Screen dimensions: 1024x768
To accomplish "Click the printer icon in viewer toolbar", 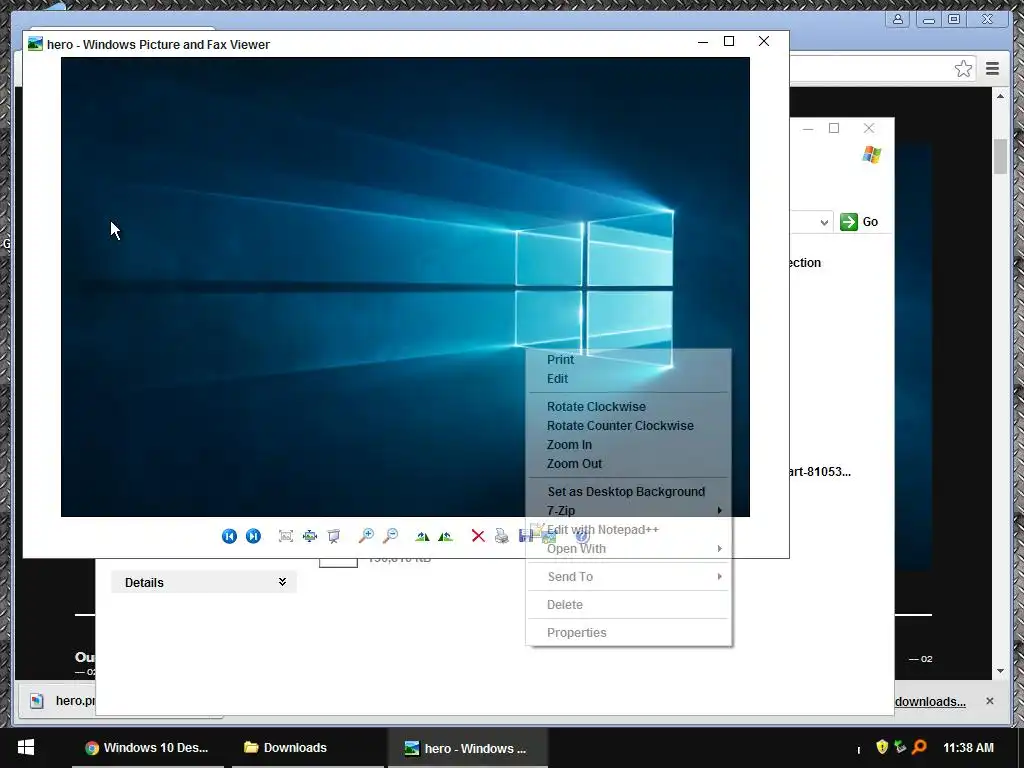I will tap(502, 536).
